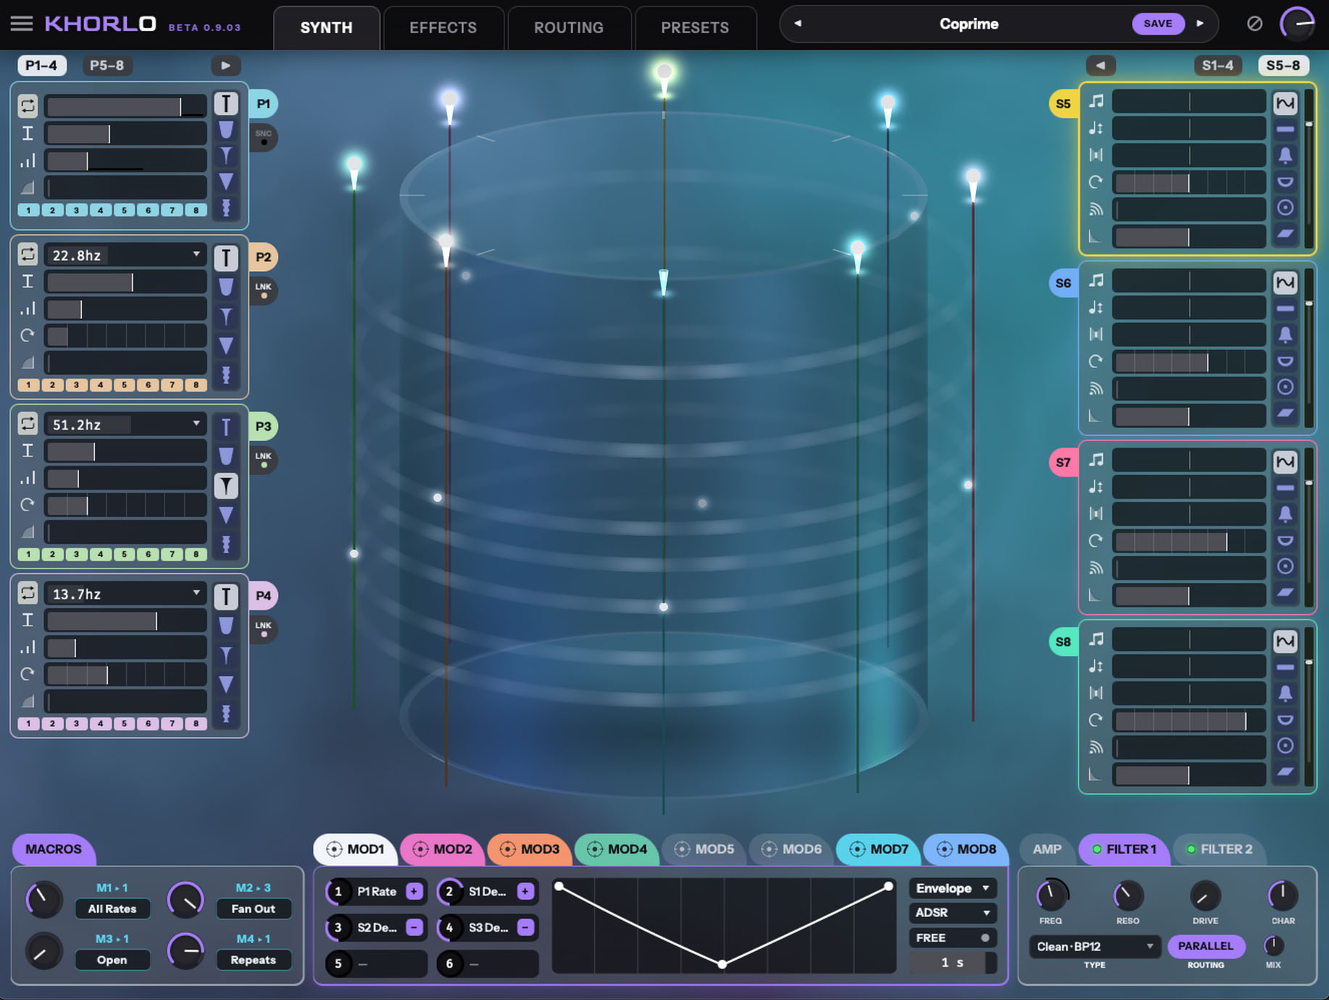Open the P3 51.2hz rate dropdown
The width and height of the screenshot is (1329, 1000).
[x=125, y=424]
